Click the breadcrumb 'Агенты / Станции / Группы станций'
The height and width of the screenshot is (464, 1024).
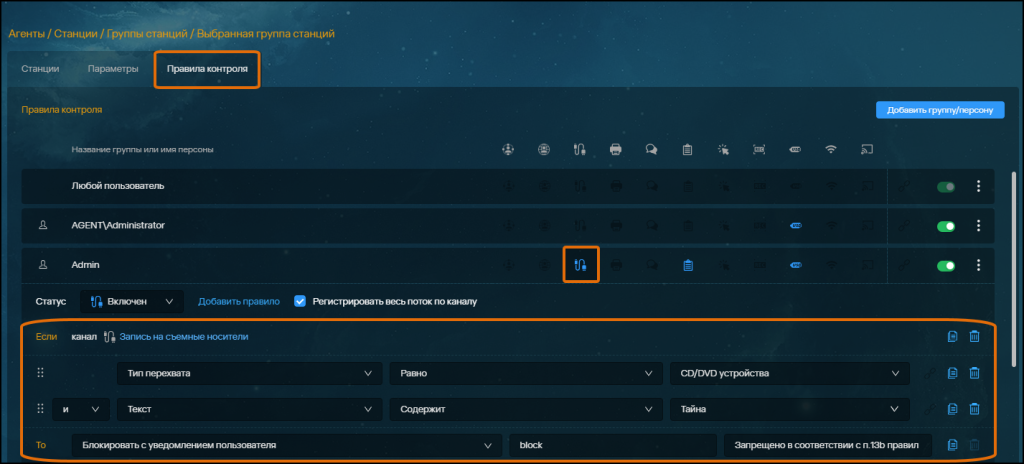(x=100, y=33)
